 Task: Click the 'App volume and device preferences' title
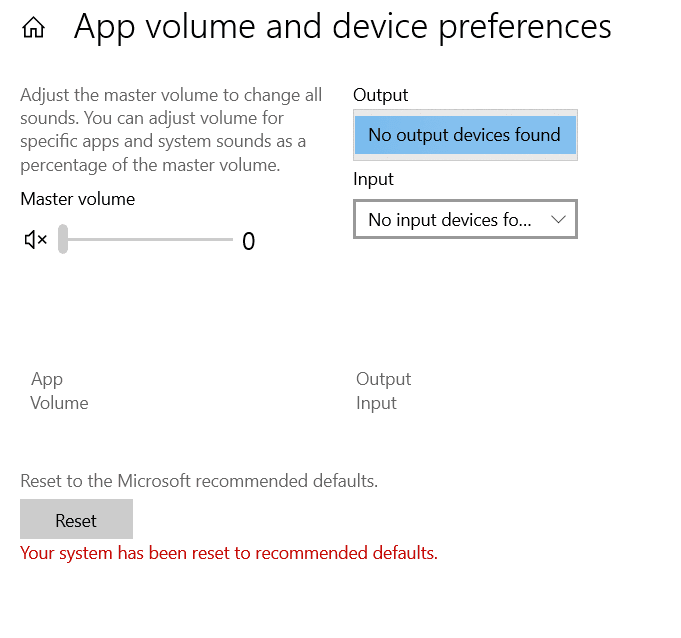(x=342, y=26)
